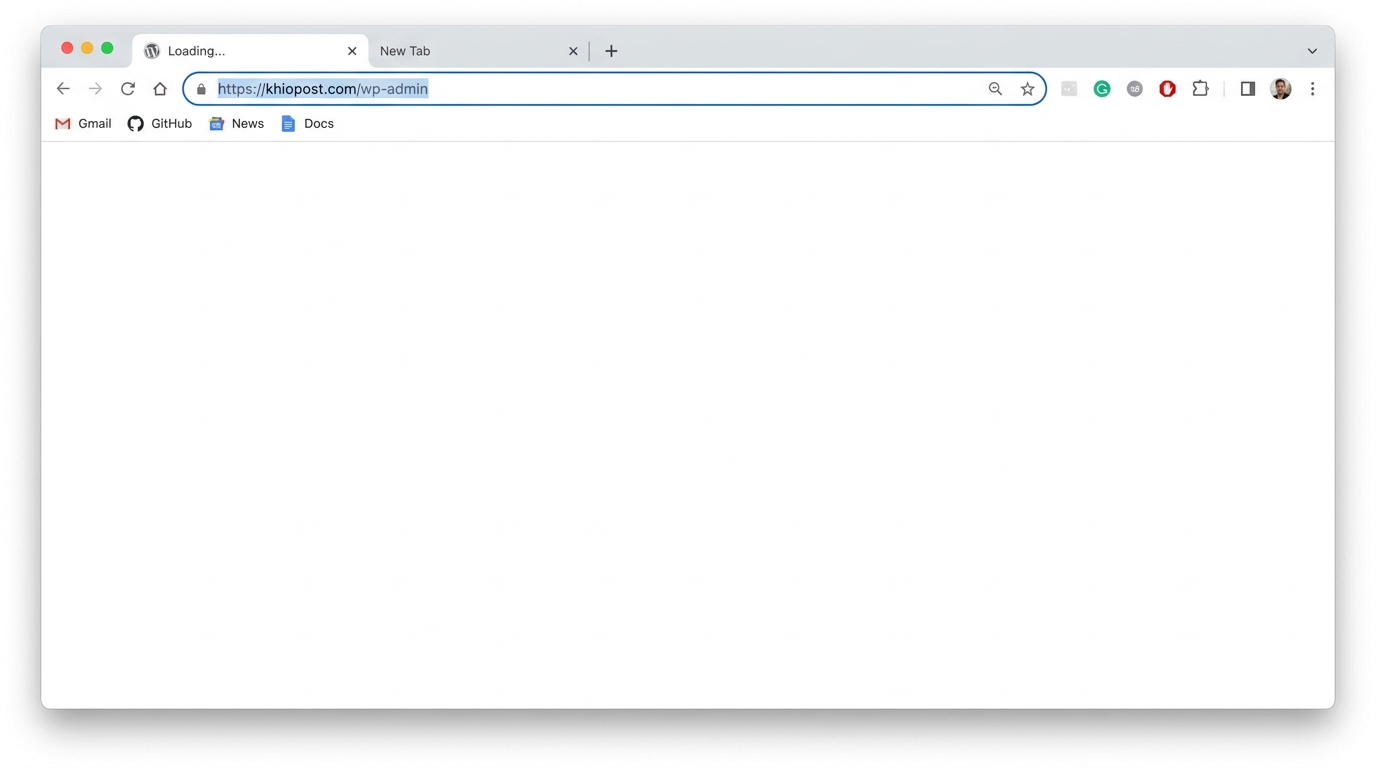The height and width of the screenshot is (768, 1376).
Task: Reload the current page
Action: 128,89
